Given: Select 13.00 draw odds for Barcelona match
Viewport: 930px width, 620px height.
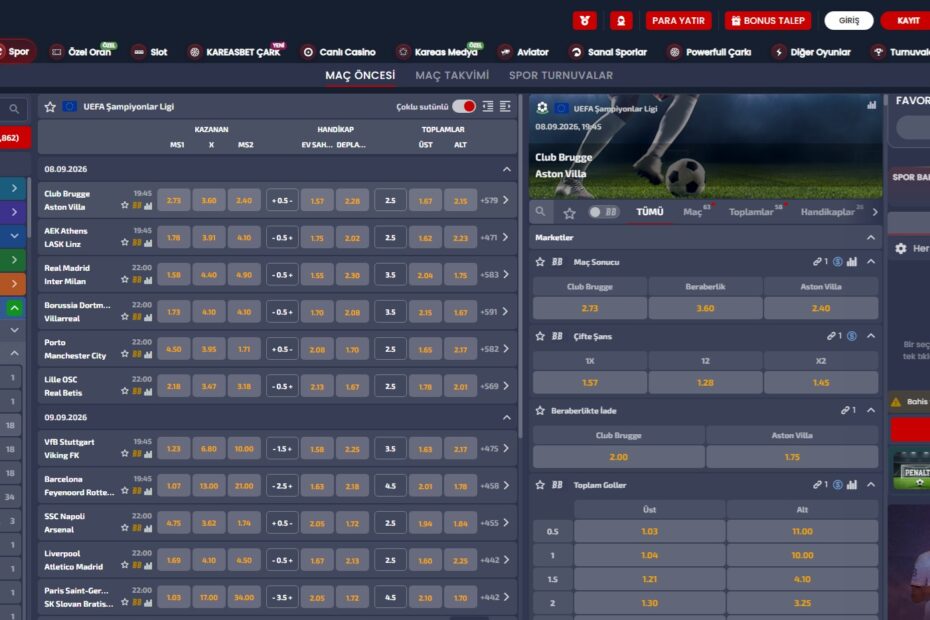Looking at the screenshot, I should [x=209, y=486].
